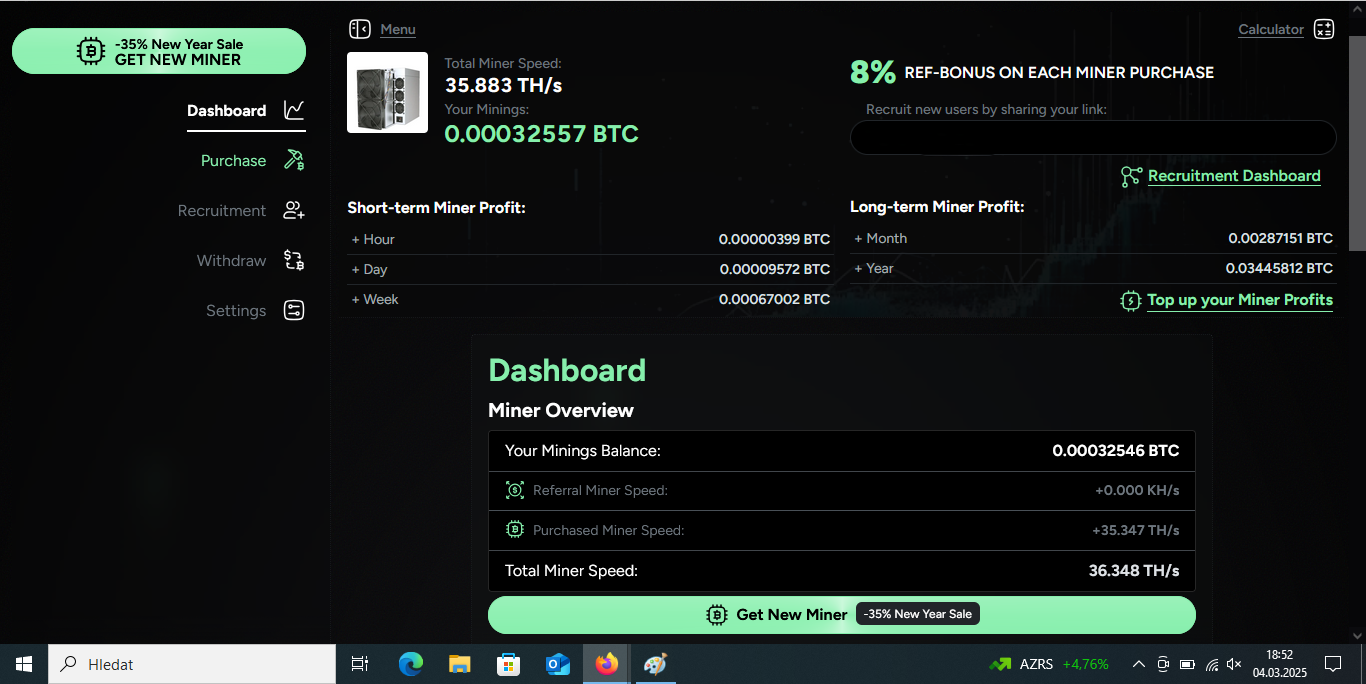The image size is (1366, 684).
Task: Click the Miner Overview heading
Action: [x=561, y=410]
